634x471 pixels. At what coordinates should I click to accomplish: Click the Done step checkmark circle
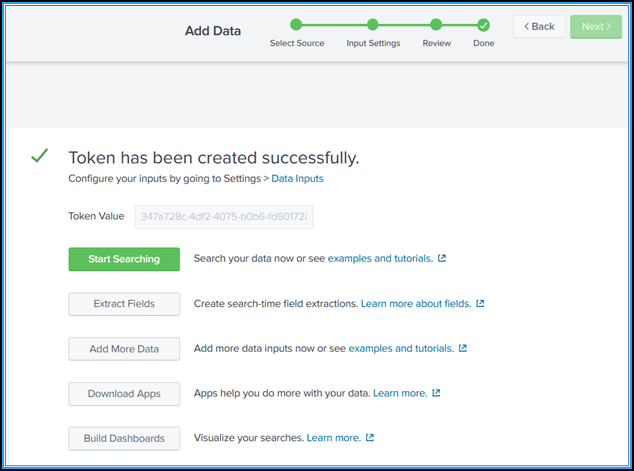tap(483, 25)
